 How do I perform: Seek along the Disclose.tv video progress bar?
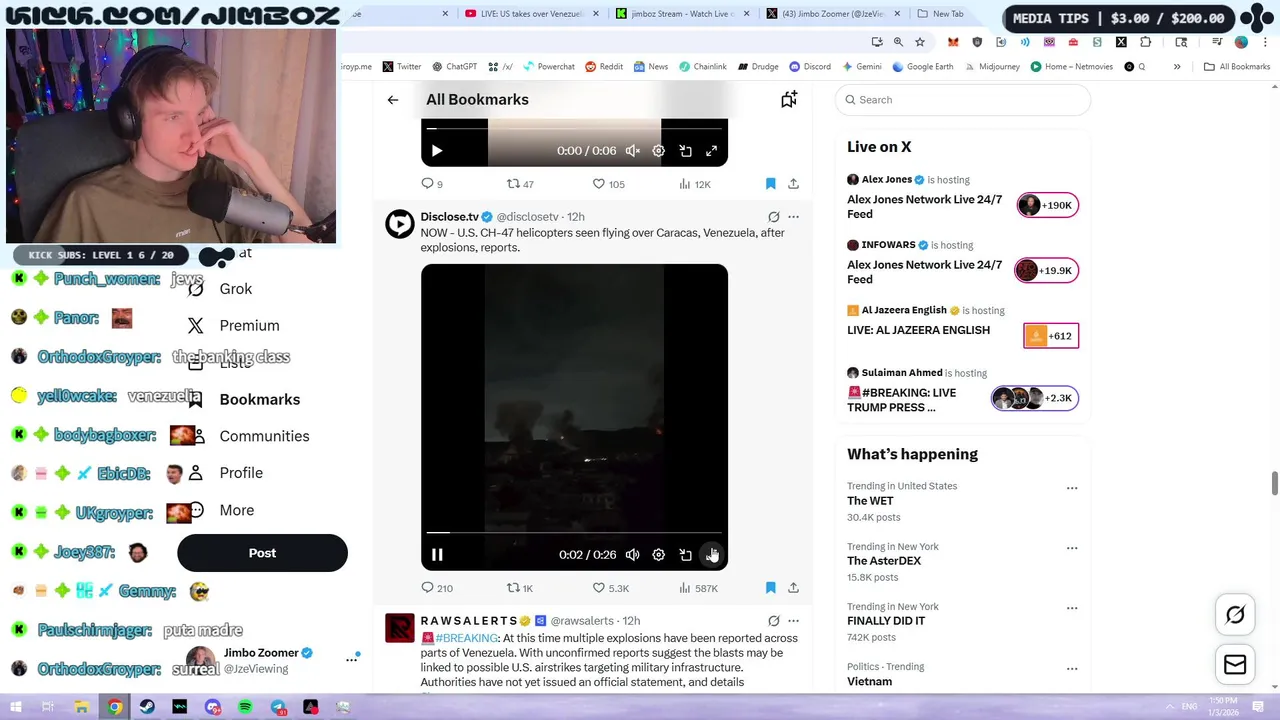pos(574,533)
